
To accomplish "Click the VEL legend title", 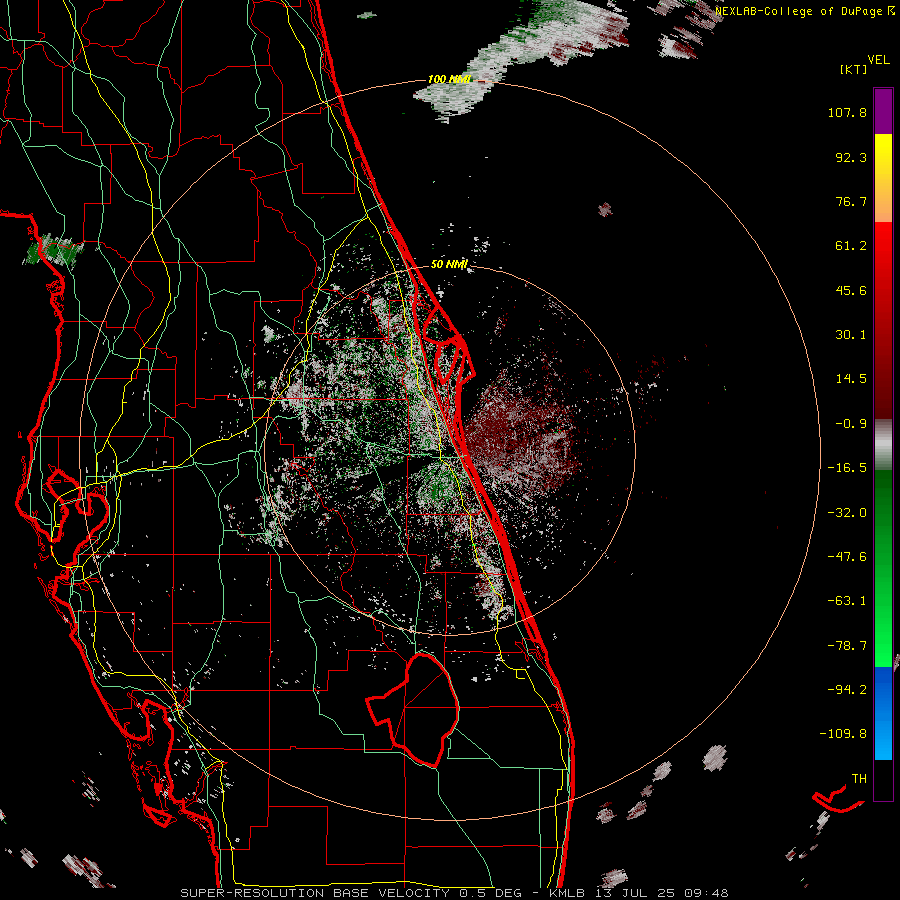I will click(x=878, y=60).
